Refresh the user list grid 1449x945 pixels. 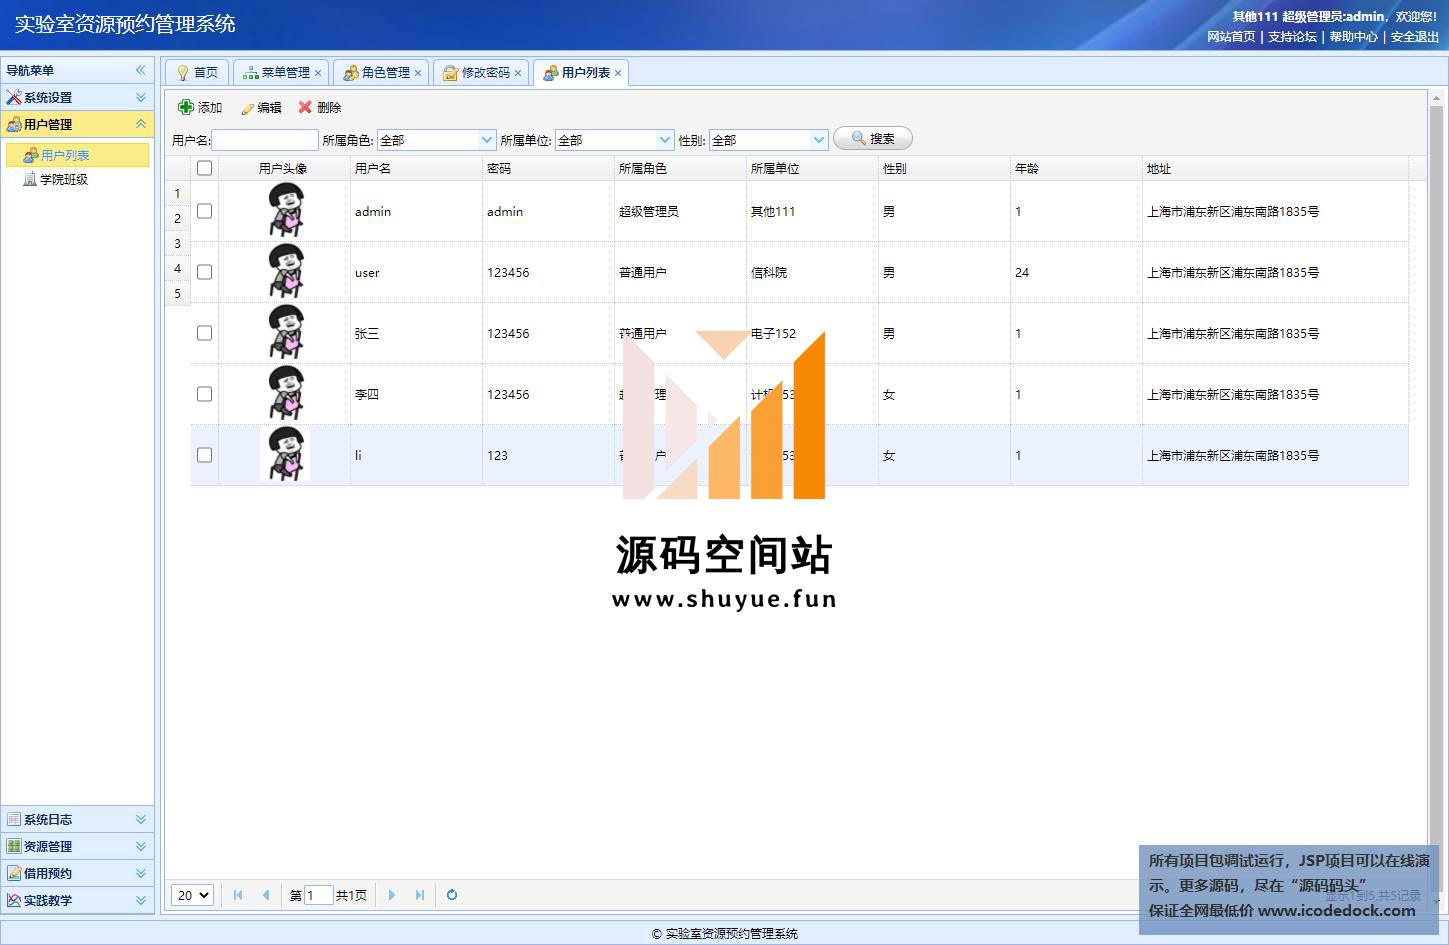[x=452, y=895]
